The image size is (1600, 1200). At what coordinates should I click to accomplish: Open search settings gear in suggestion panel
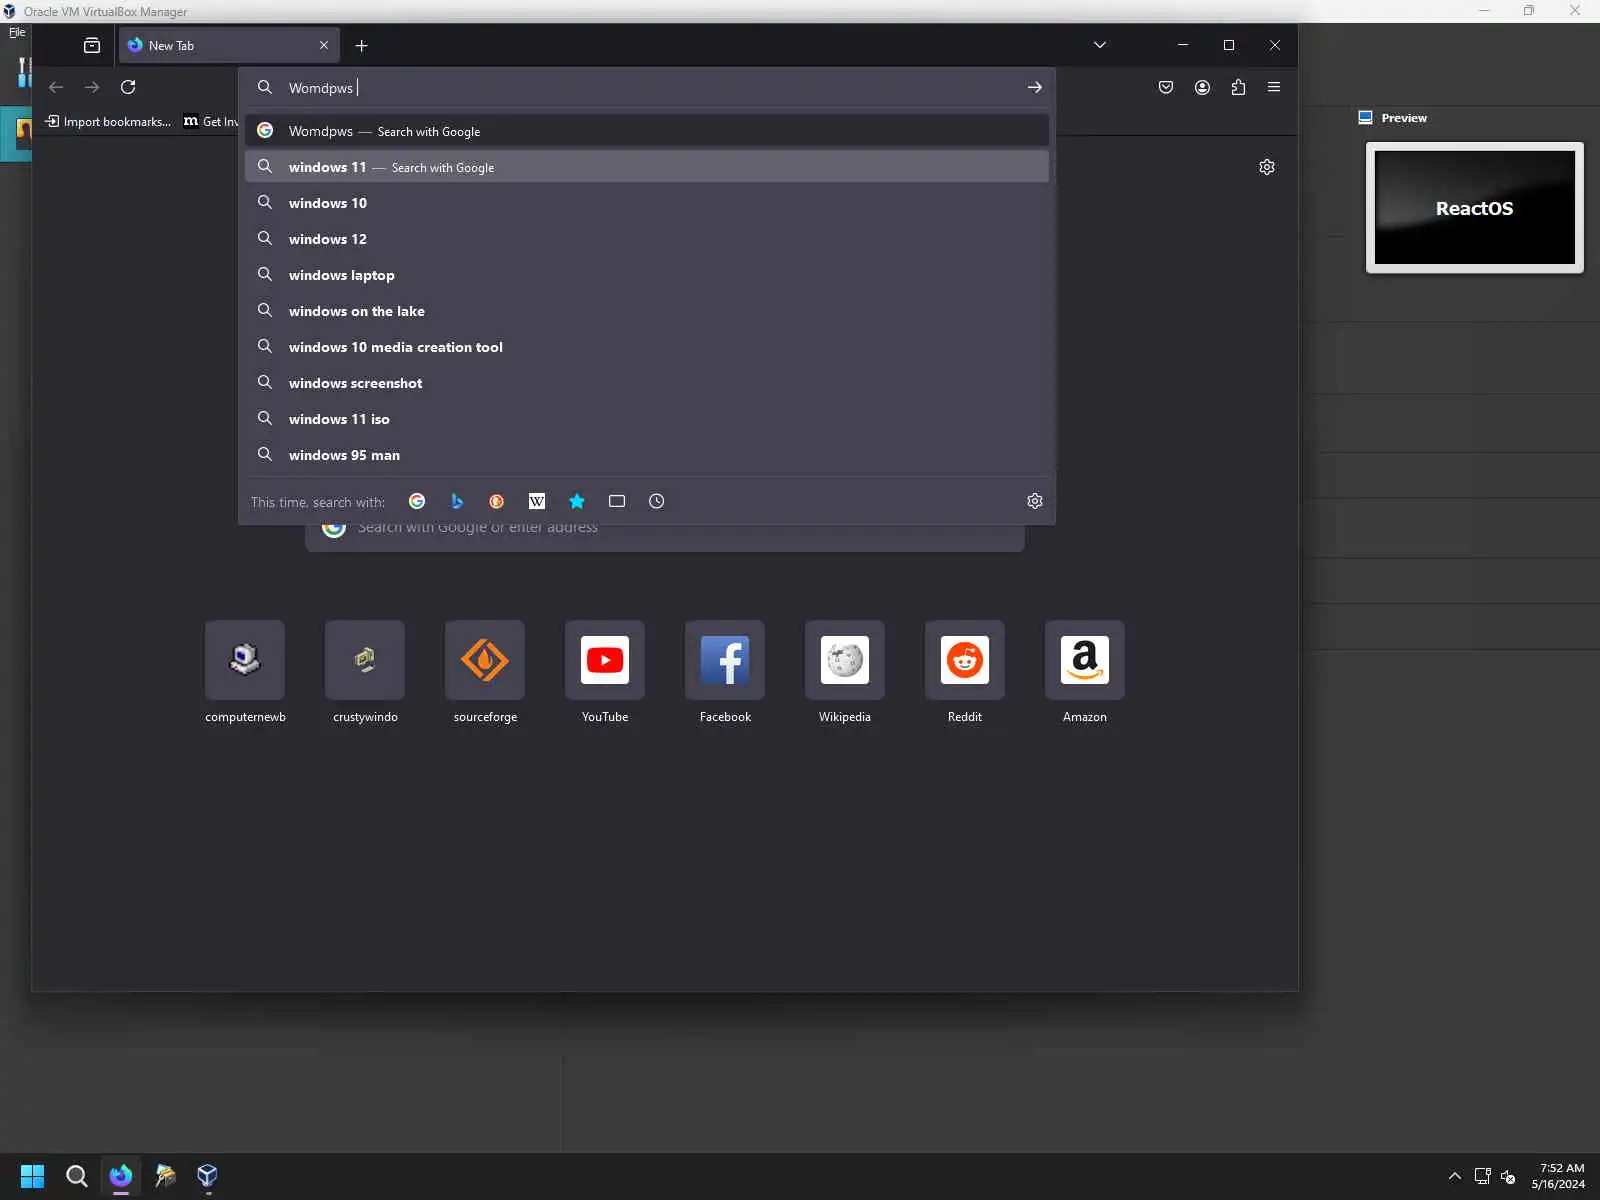(x=1035, y=501)
